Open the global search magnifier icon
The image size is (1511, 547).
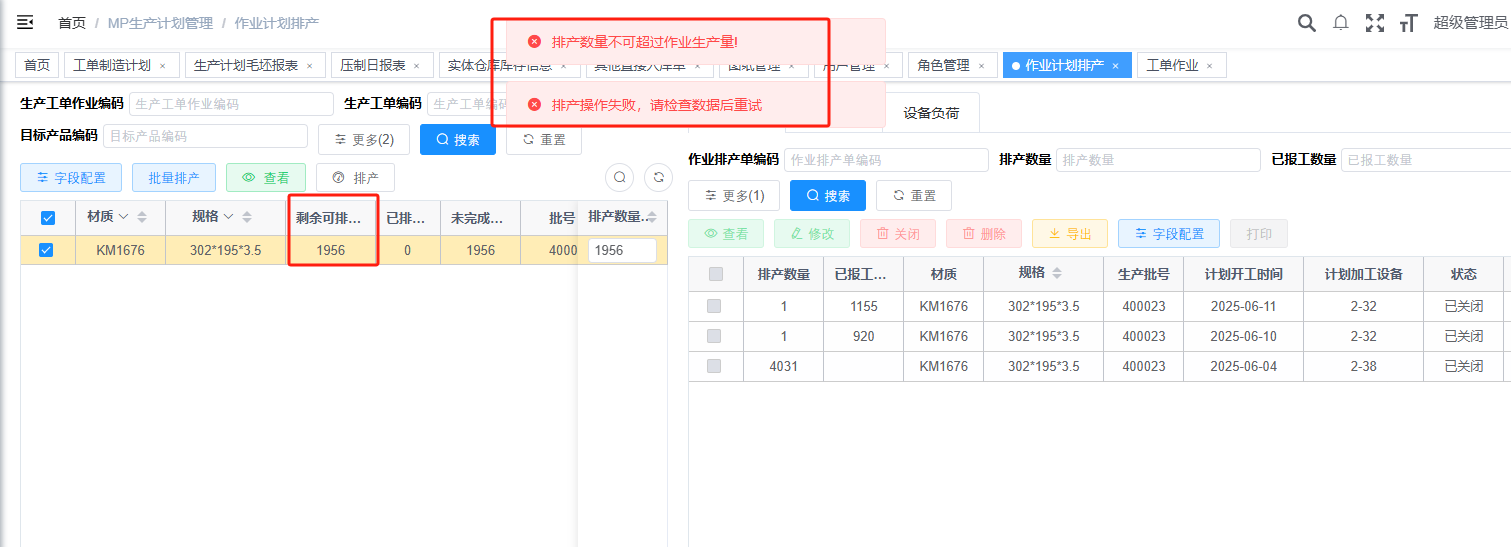tap(1306, 22)
